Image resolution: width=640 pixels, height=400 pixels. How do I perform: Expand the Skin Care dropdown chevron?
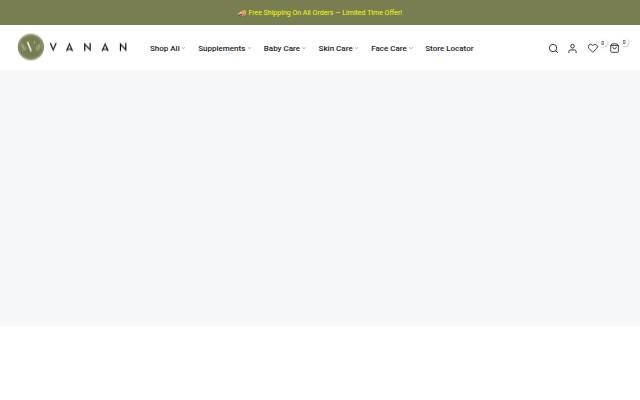[x=356, y=48]
